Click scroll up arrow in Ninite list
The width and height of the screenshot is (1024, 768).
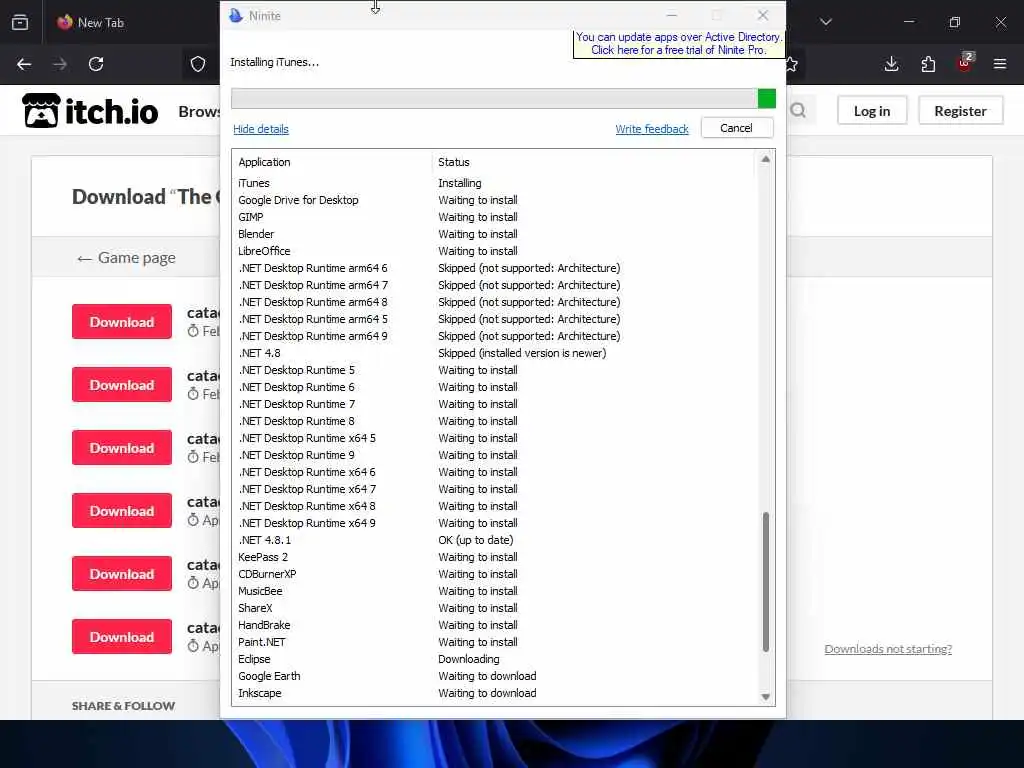(765, 159)
